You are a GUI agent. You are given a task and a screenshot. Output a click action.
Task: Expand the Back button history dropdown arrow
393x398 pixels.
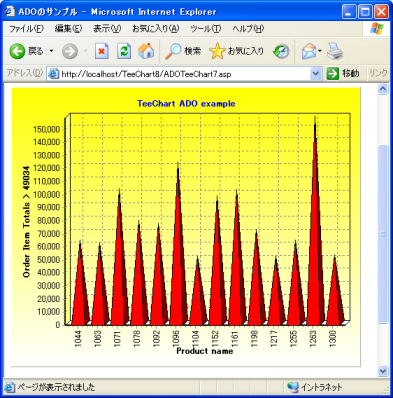click(x=51, y=51)
